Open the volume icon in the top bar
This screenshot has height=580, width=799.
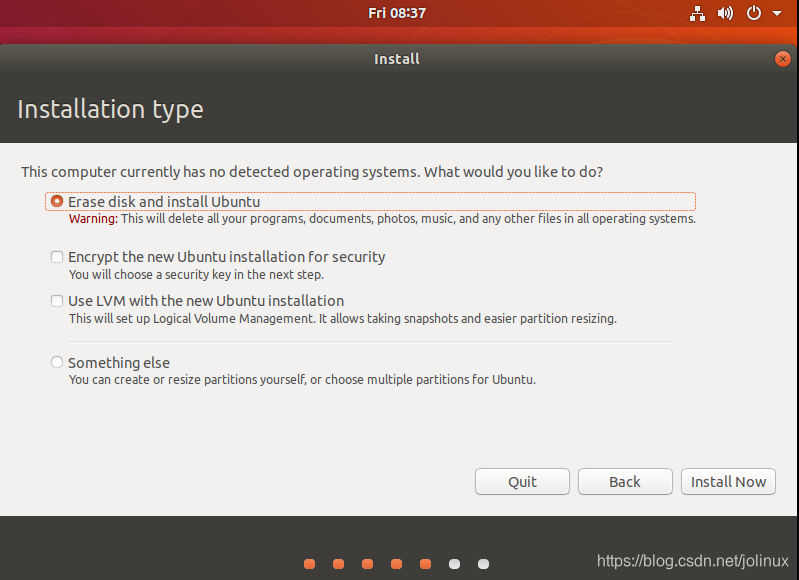[x=725, y=13]
